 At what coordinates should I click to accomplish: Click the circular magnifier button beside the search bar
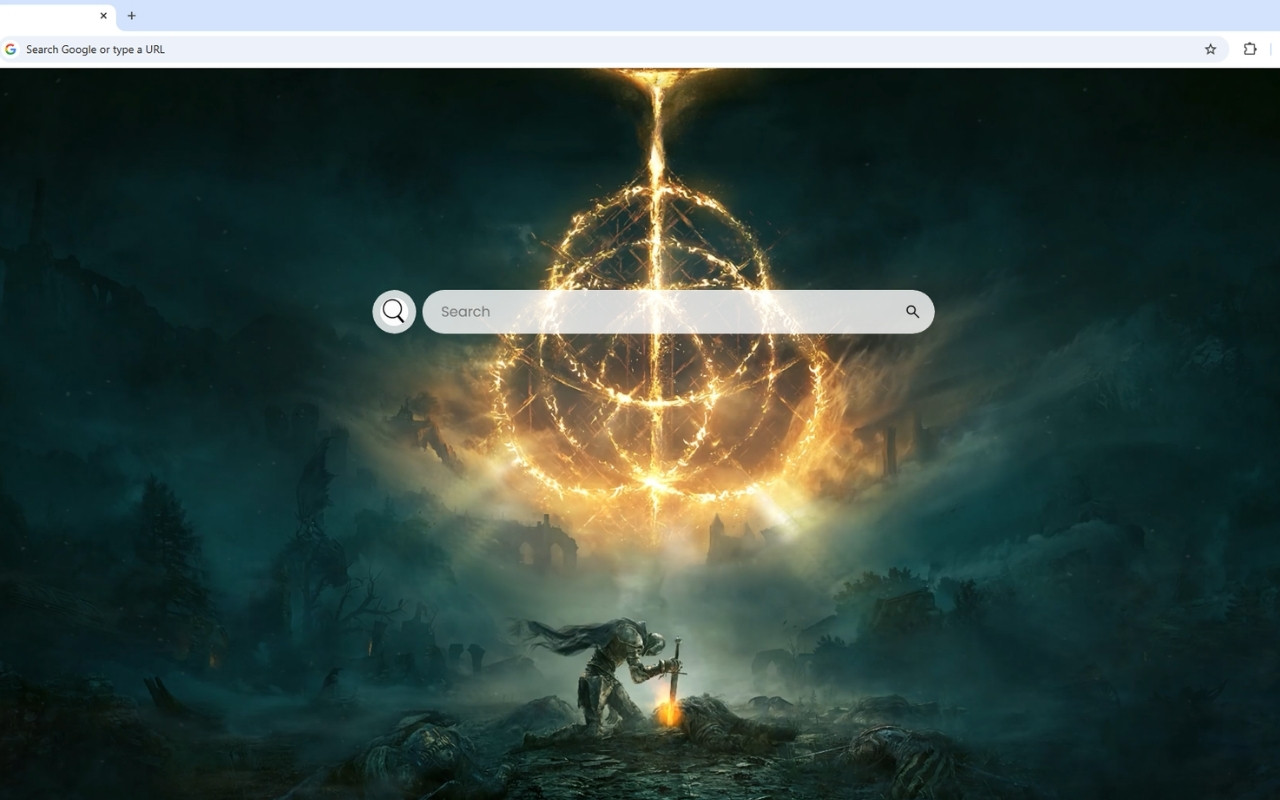pyautogui.click(x=393, y=311)
